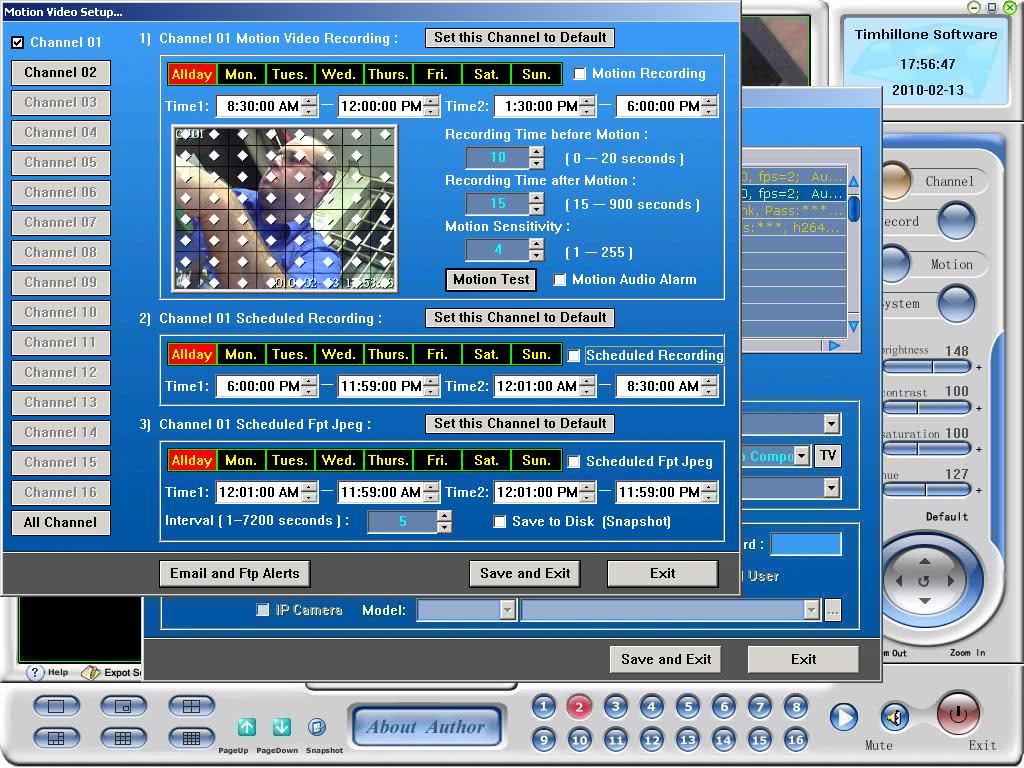Increase the Motion Sensitivity spinner value

(x=537, y=245)
